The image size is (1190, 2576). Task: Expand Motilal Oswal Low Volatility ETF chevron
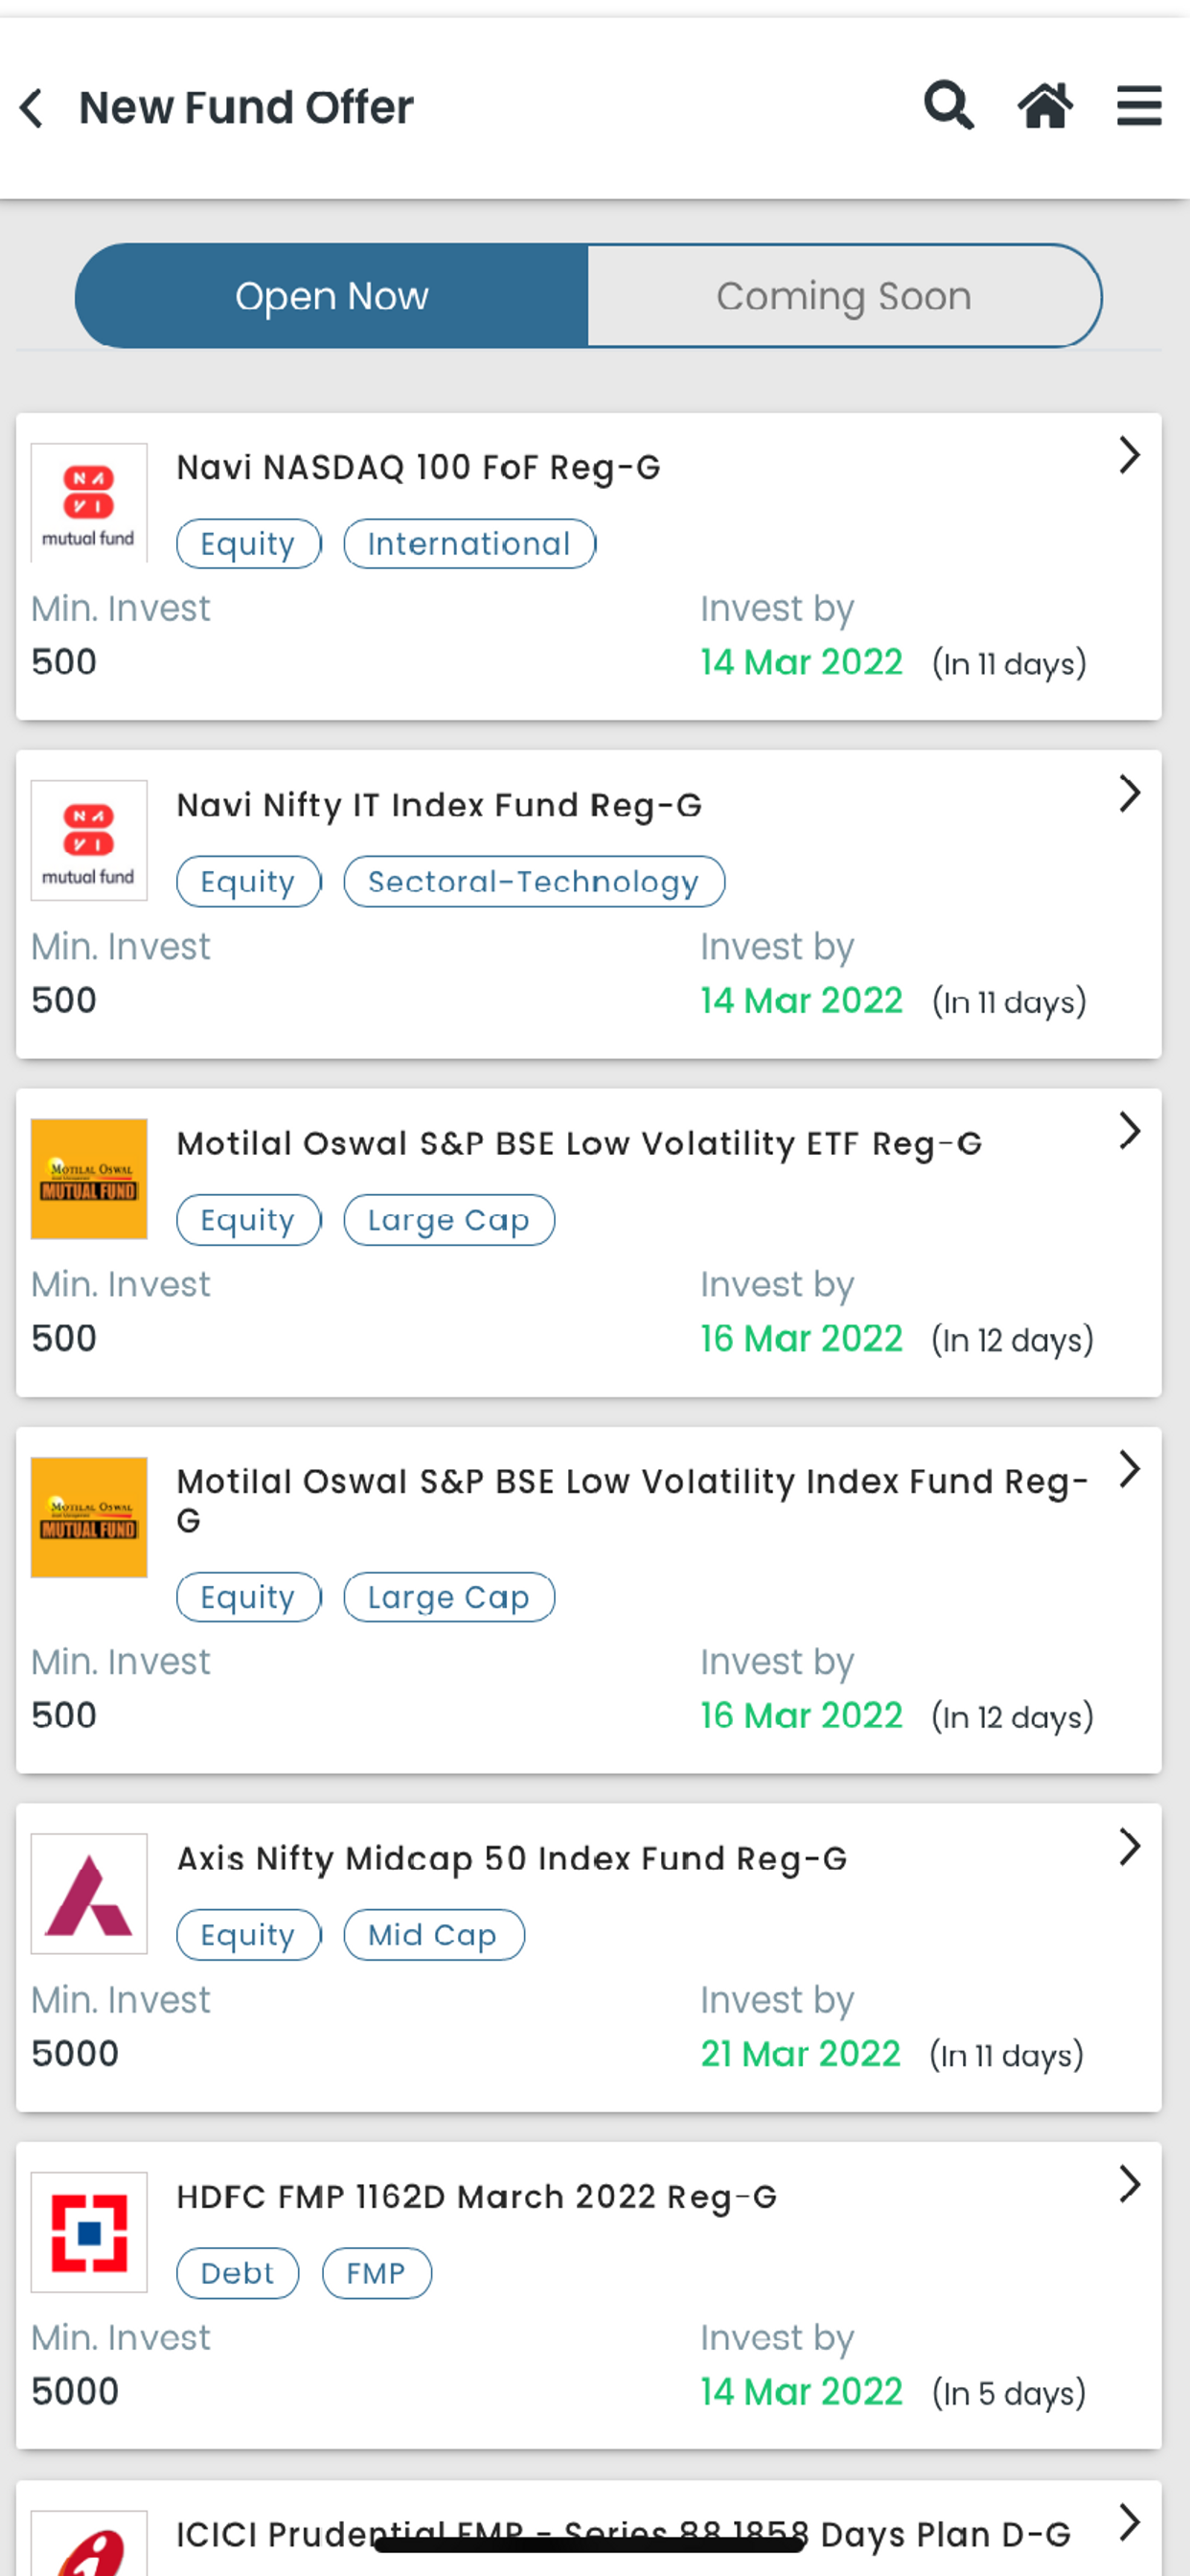pos(1129,1131)
